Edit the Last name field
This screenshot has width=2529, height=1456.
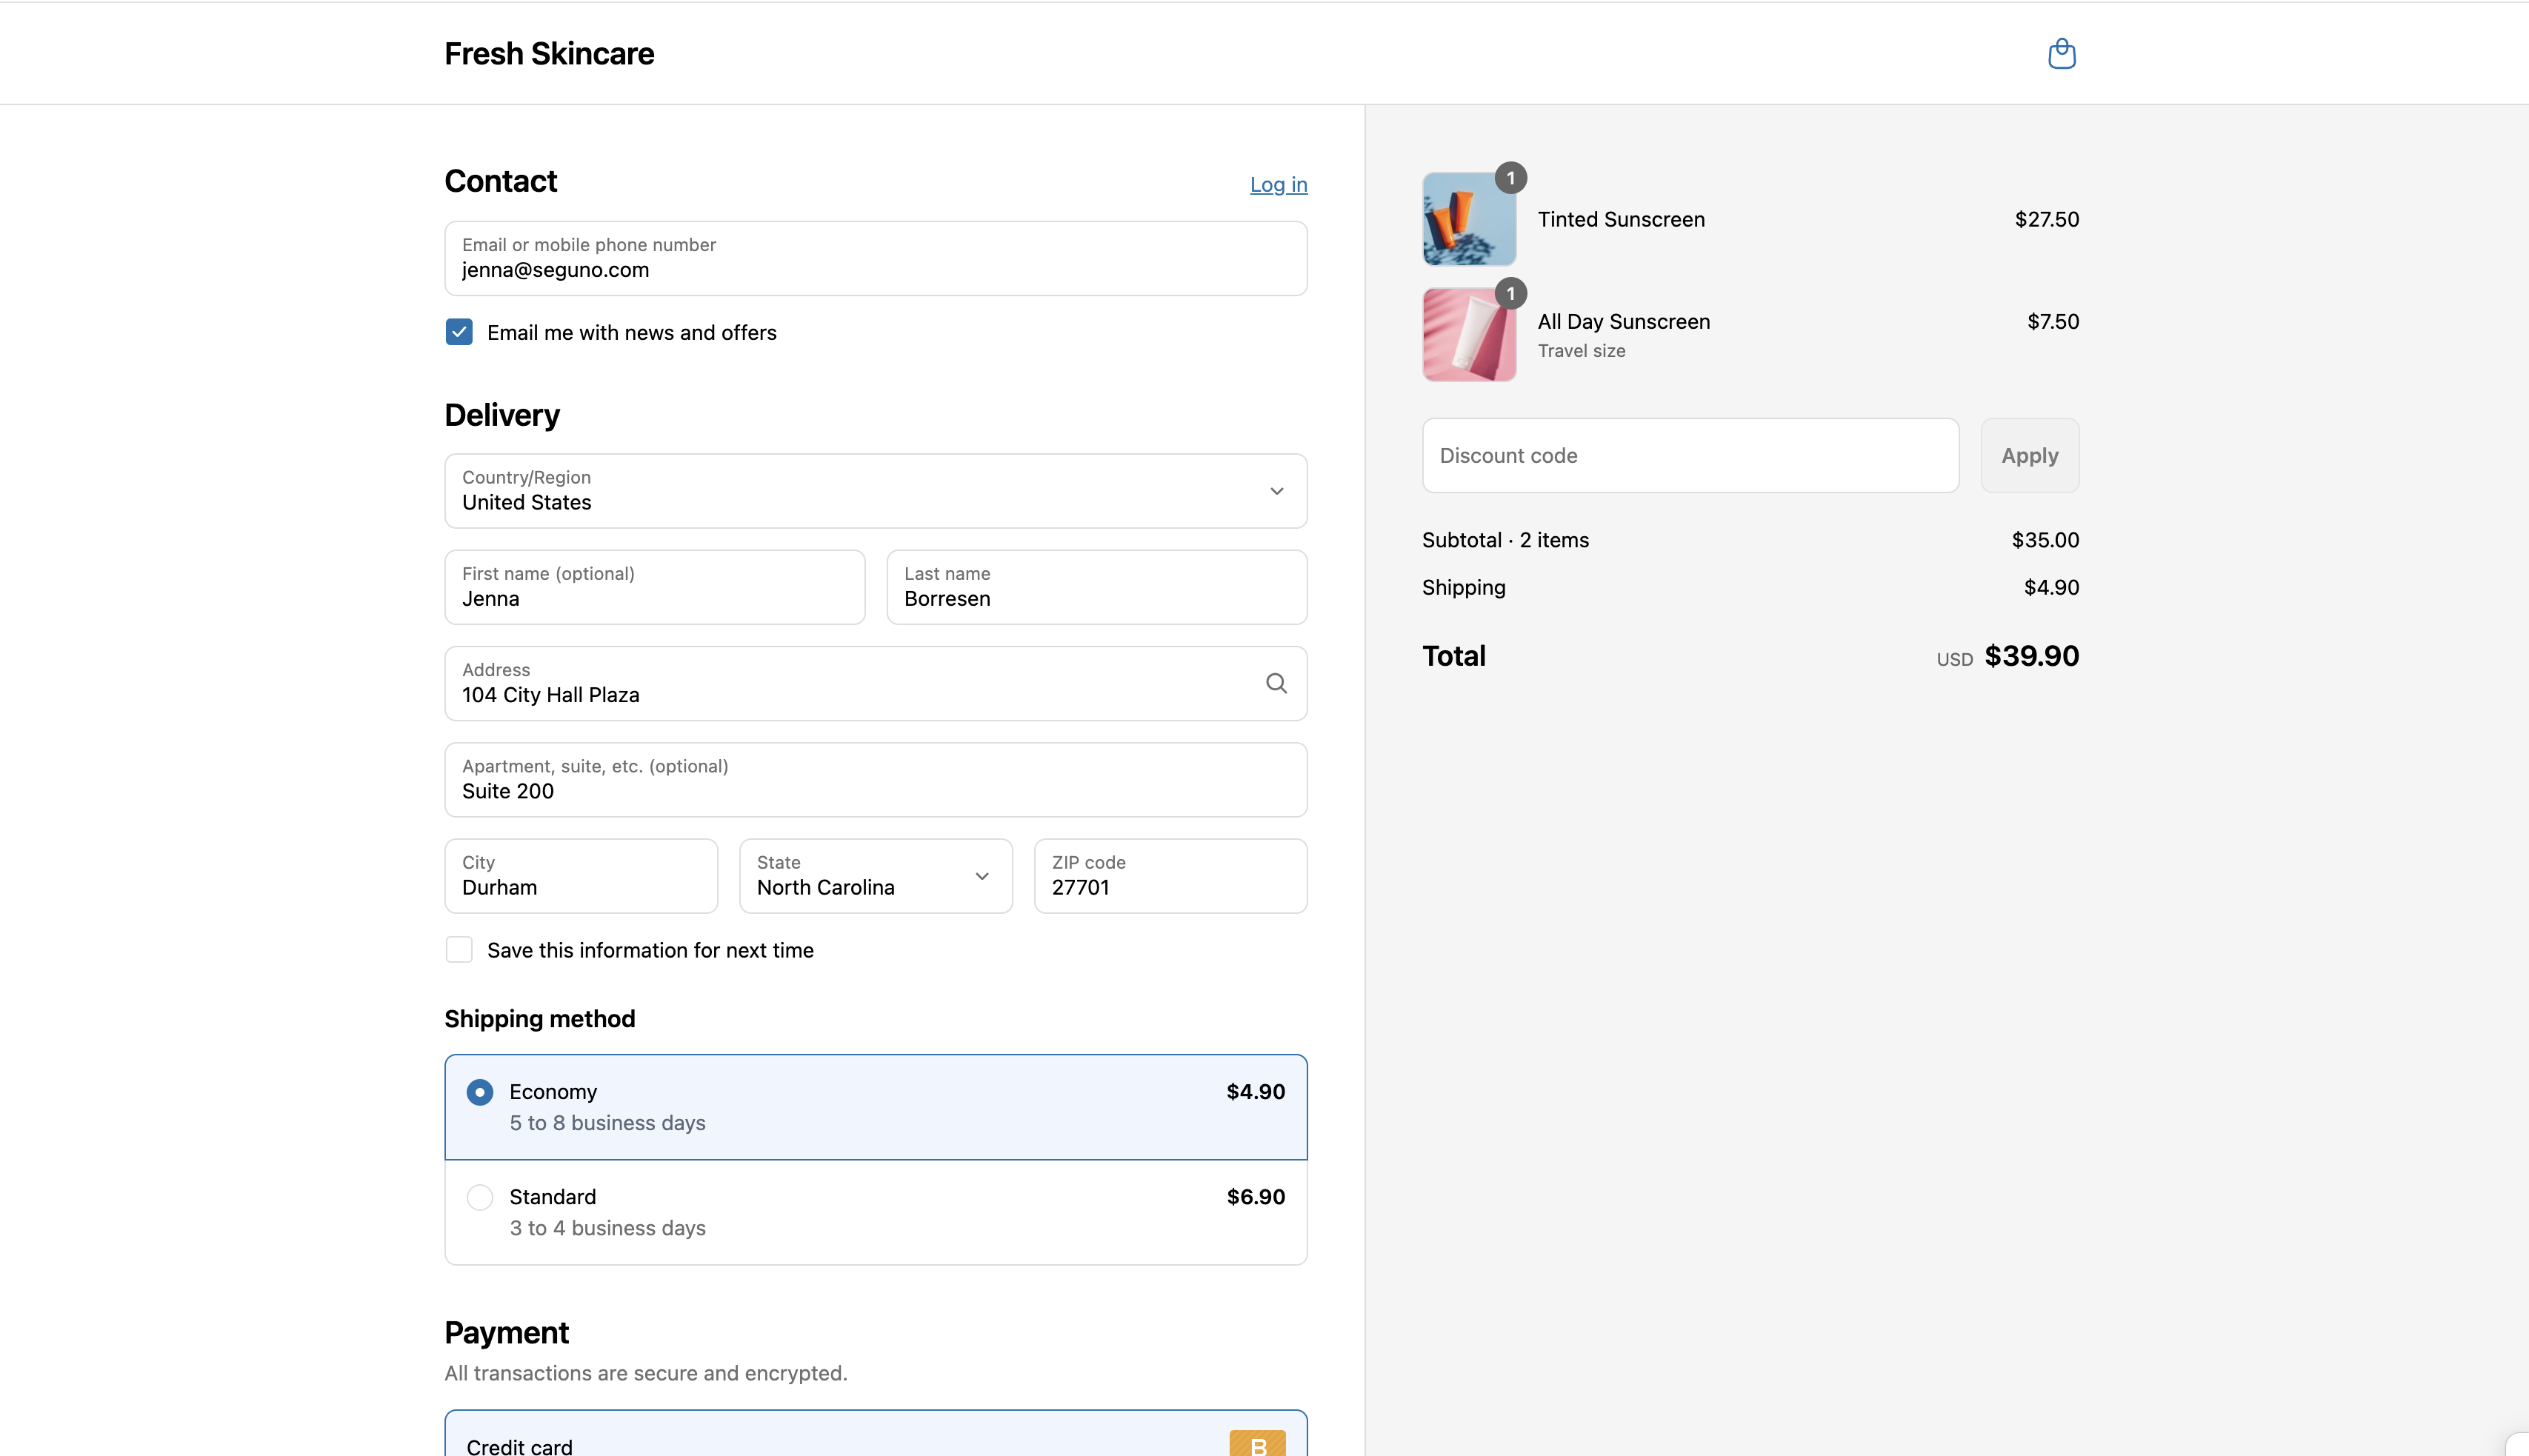(x=1096, y=588)
